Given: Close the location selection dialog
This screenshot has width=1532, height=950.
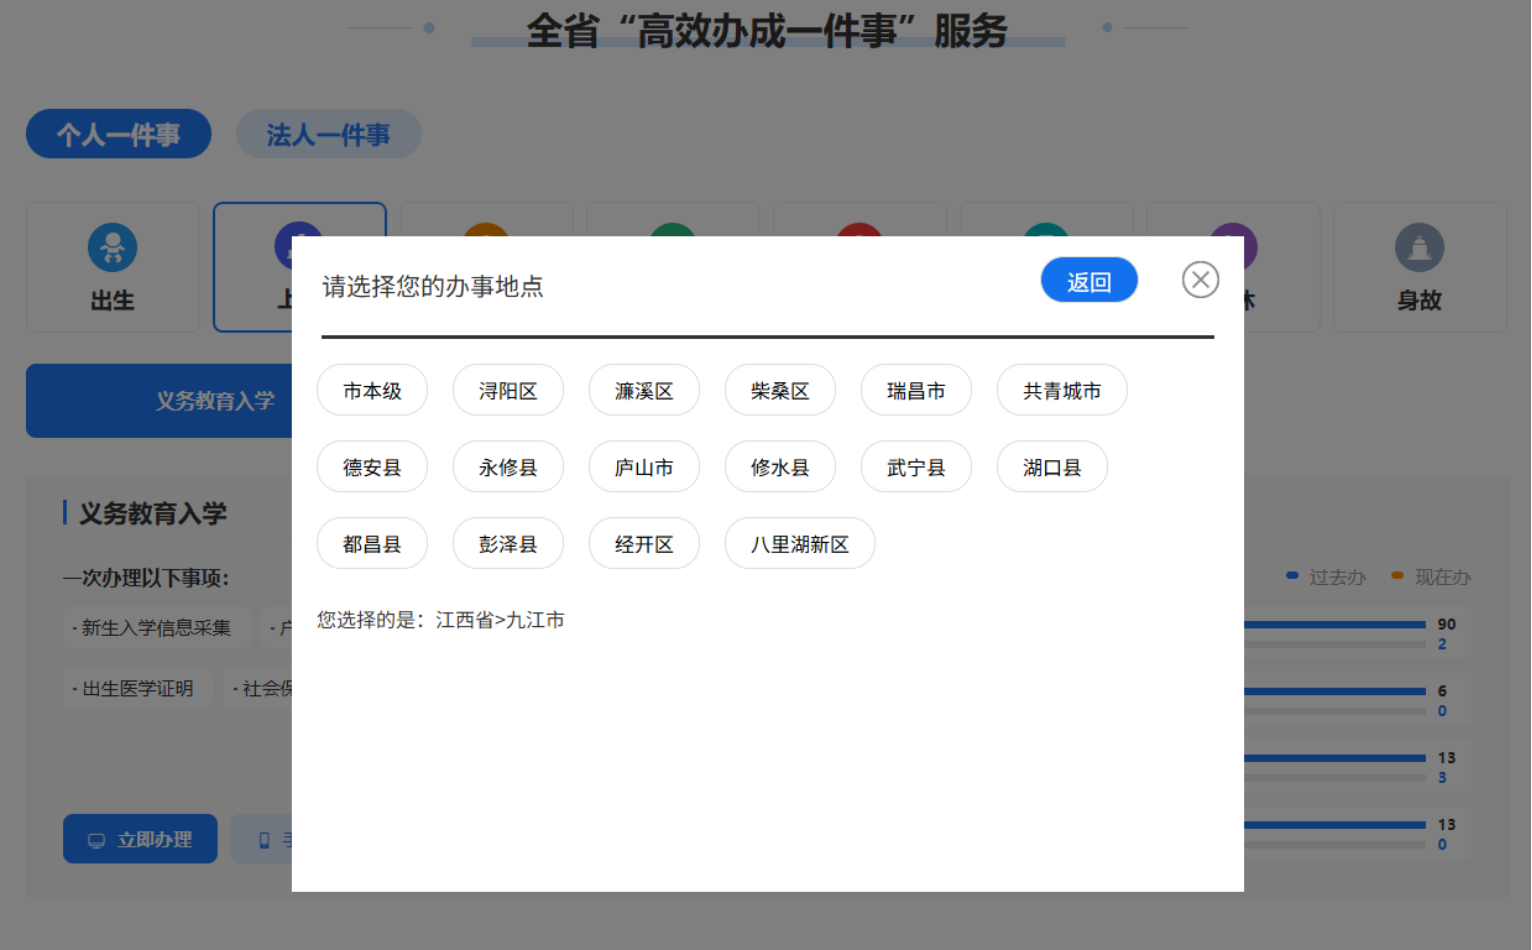Looking at the screenshot, I should (x=1200, y=280).
